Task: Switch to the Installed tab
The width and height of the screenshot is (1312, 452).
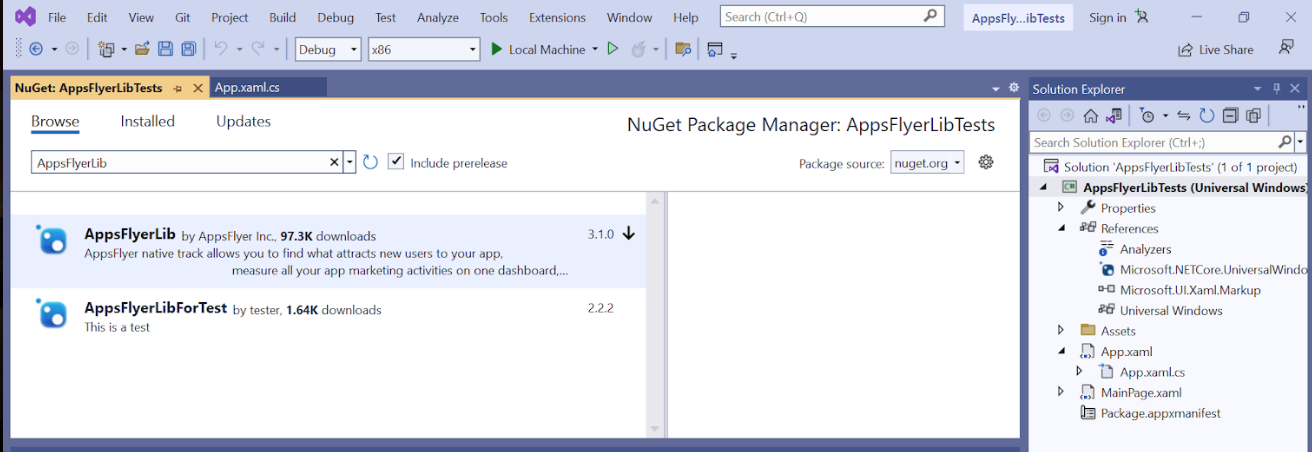Action: 147,121
